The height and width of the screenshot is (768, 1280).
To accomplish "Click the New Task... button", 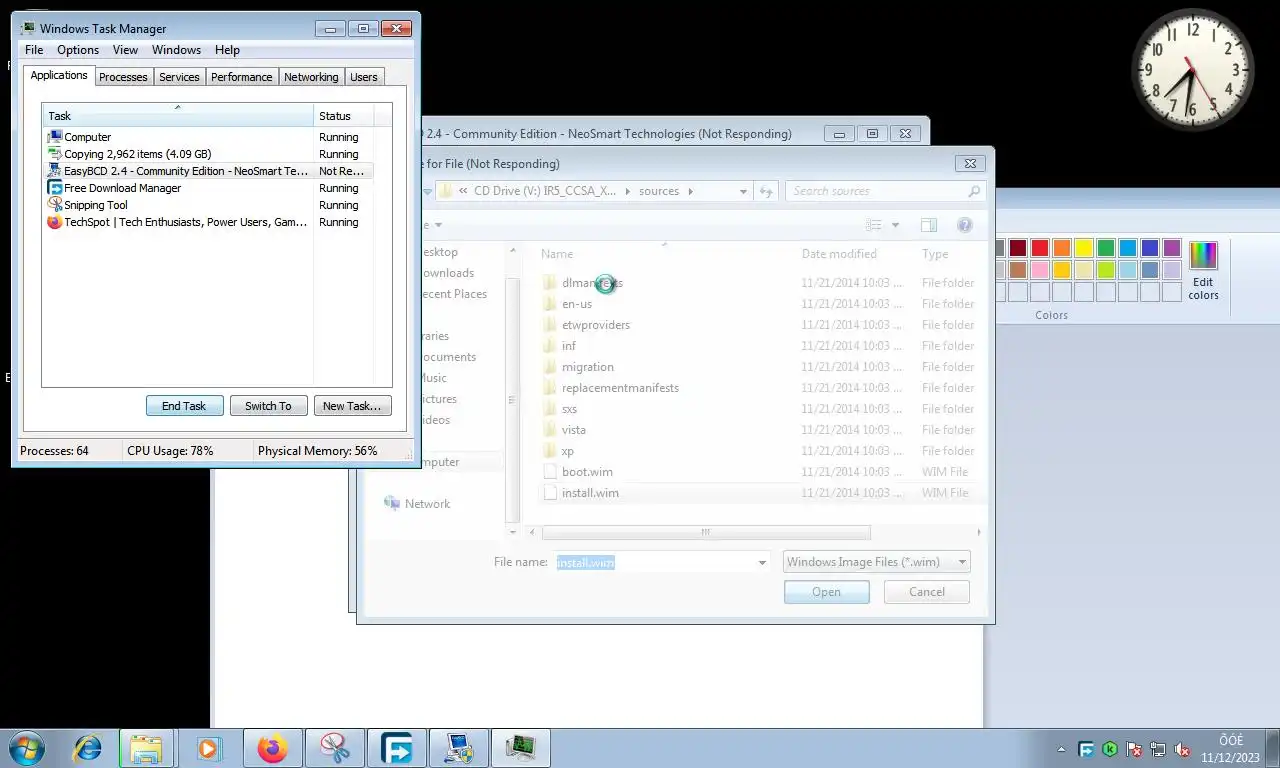I will pos(352,406).
